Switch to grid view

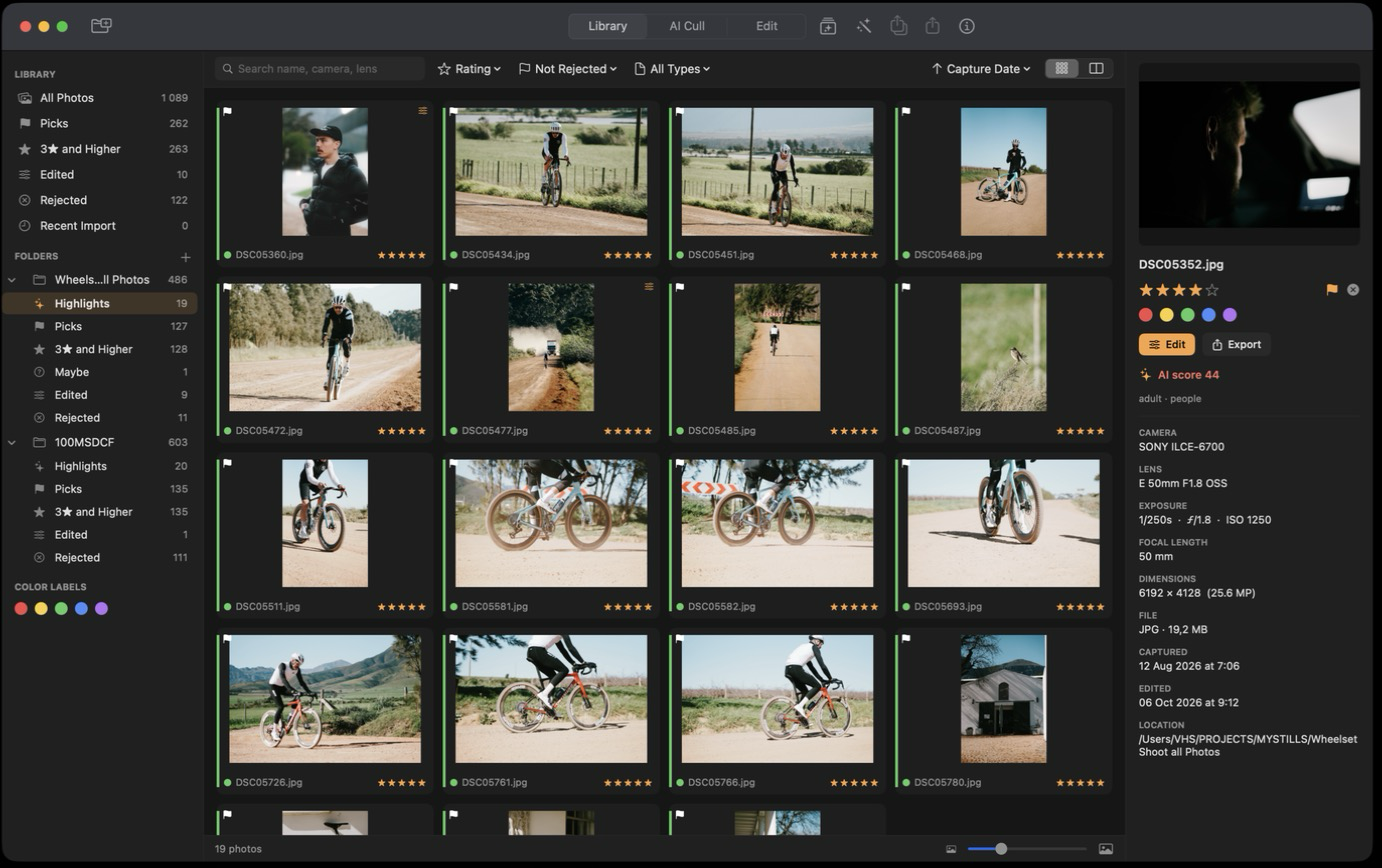pyautogui.click(x=1062, y=68)
